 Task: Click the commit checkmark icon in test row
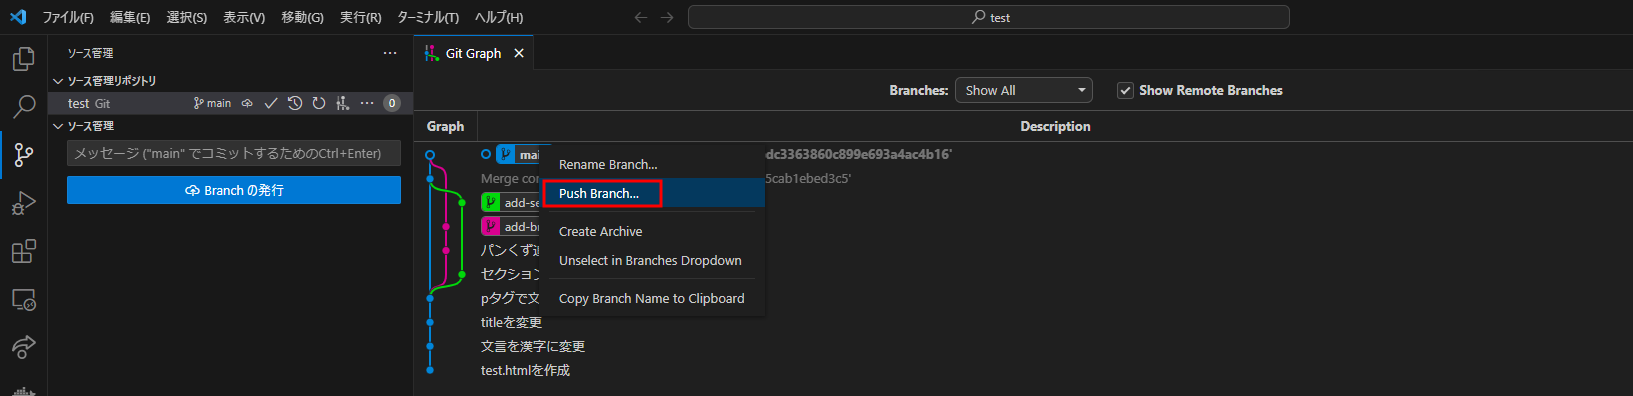271,103
